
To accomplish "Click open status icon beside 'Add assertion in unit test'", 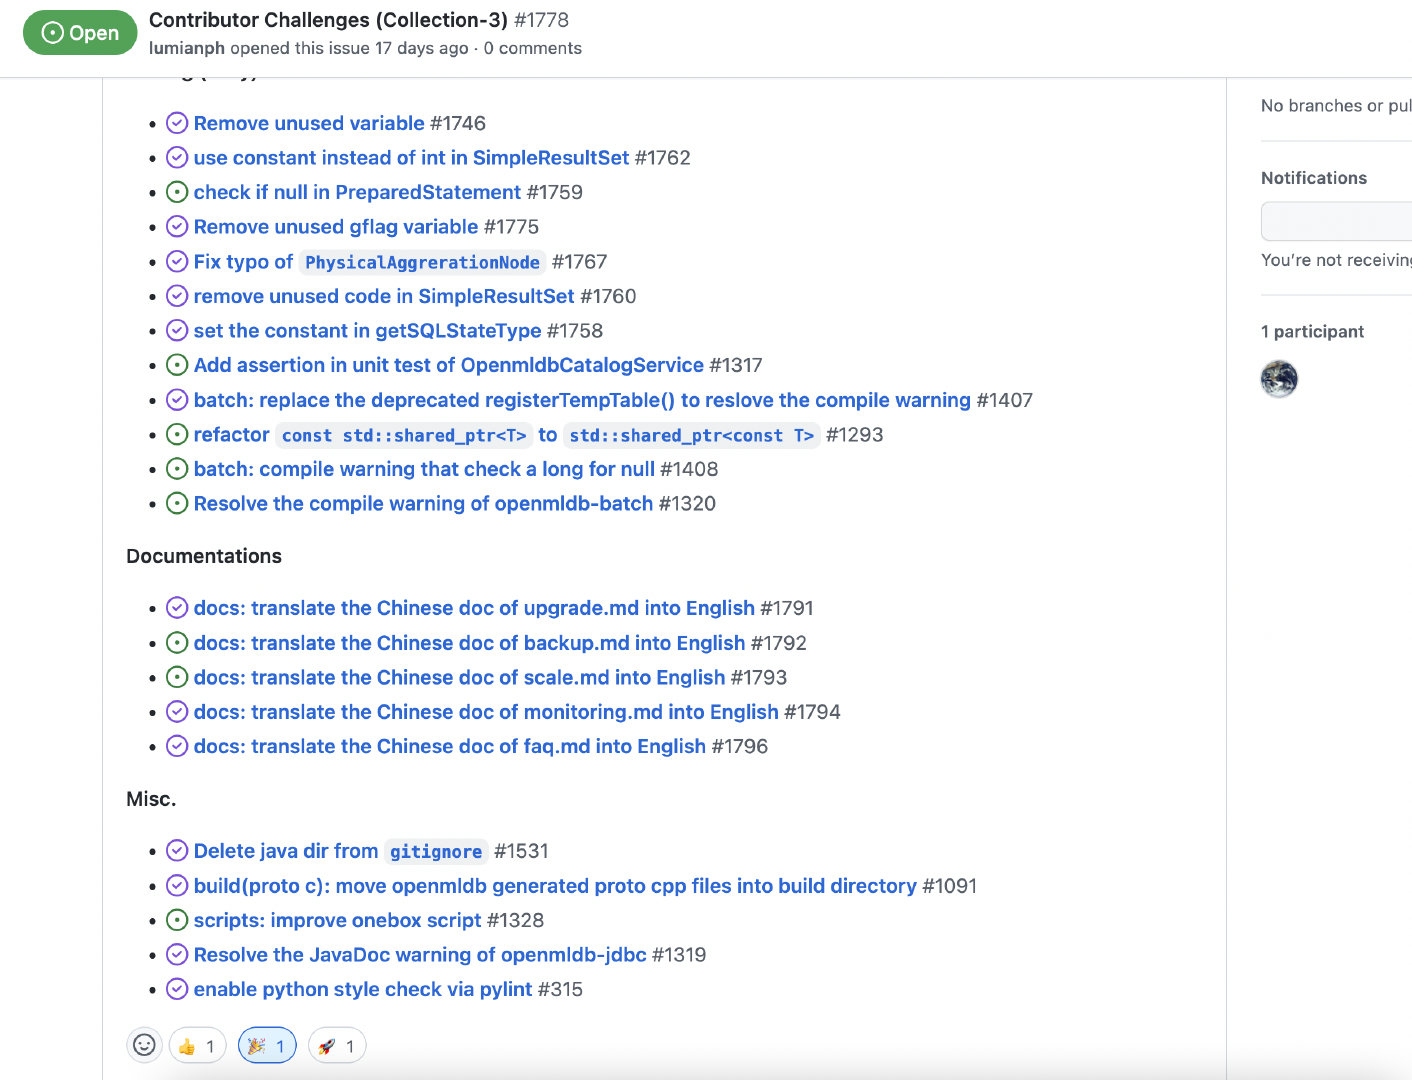I will click(177, 365).
